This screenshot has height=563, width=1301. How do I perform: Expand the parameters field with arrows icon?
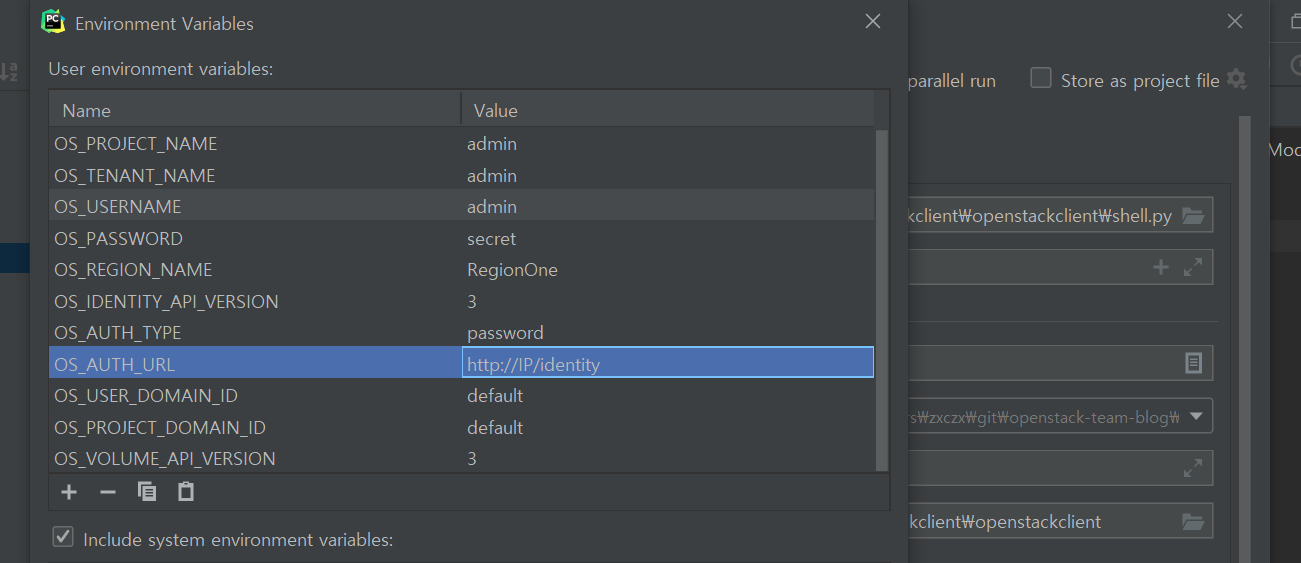pyautogui.click(x=1192, y=267)
